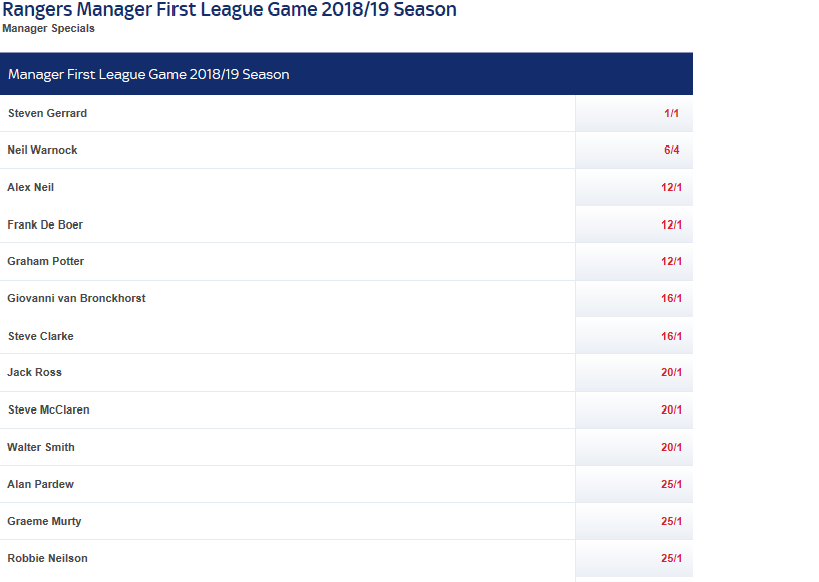Pick Frank De Boer 12/1 odds
This screenshot has height=582, width=819.
634,225
